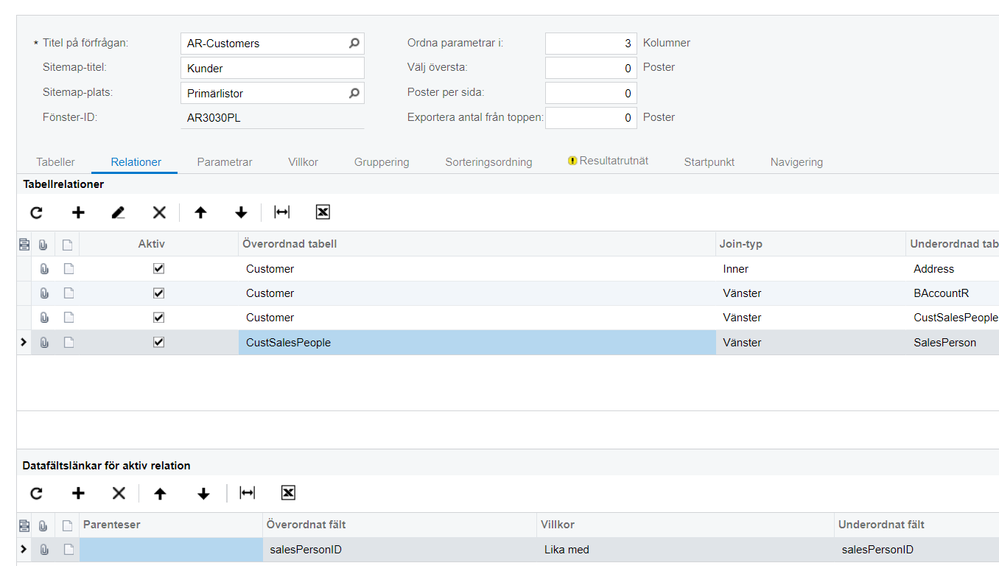Edit the selected table relation
The height and width of the screenshot is (566, 999).
click(118, 213)
